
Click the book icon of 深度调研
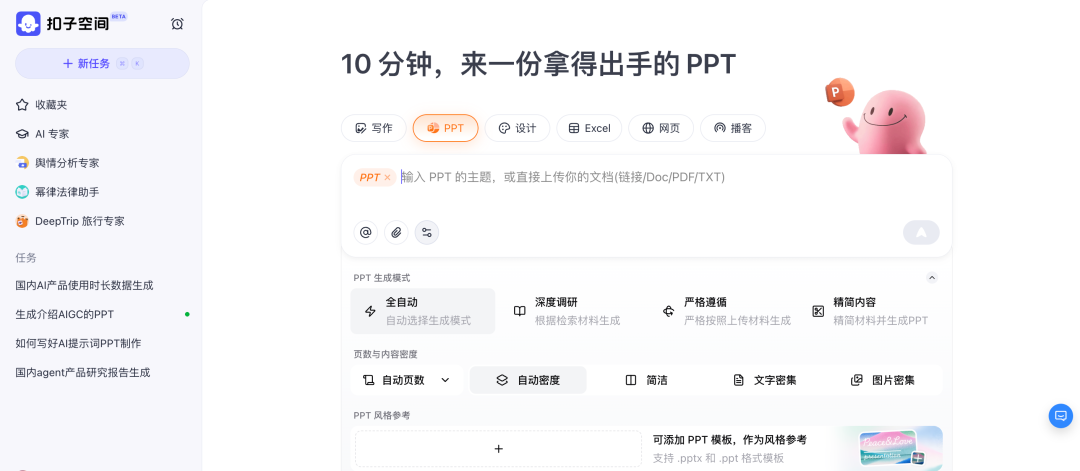[x=519, y=311]
